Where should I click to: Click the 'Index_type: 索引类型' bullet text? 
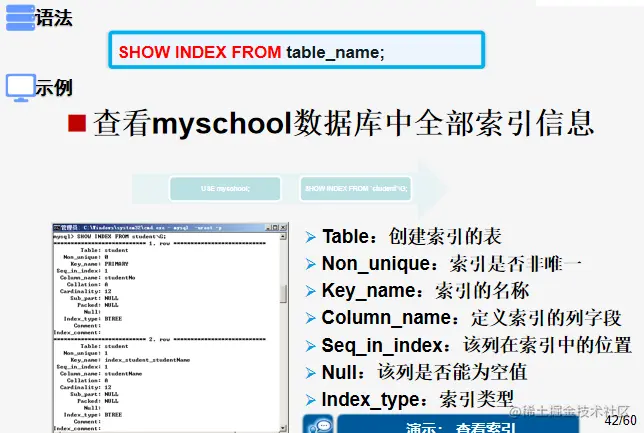[418, 399]
